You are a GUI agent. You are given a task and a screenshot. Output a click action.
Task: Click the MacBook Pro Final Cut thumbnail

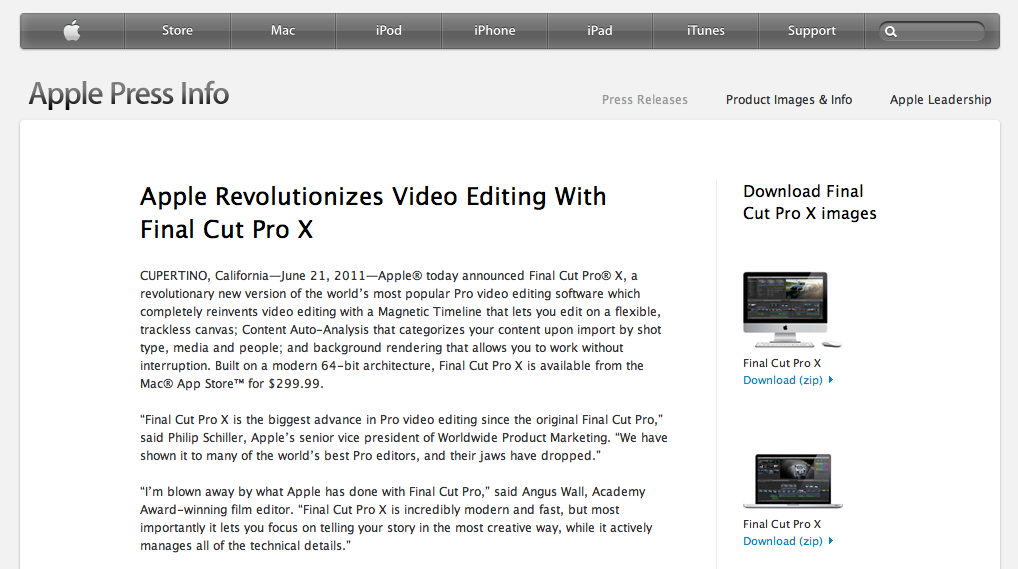792,480
